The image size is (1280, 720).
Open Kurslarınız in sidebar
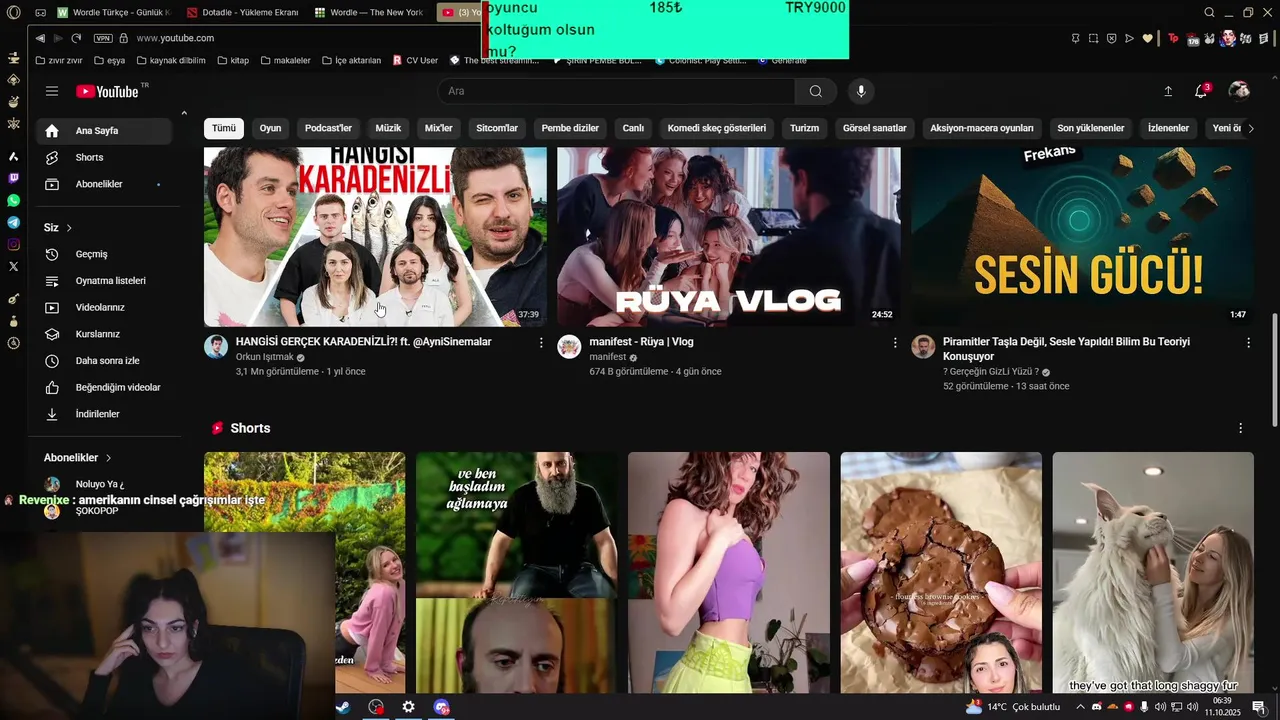tap(105, 334)
